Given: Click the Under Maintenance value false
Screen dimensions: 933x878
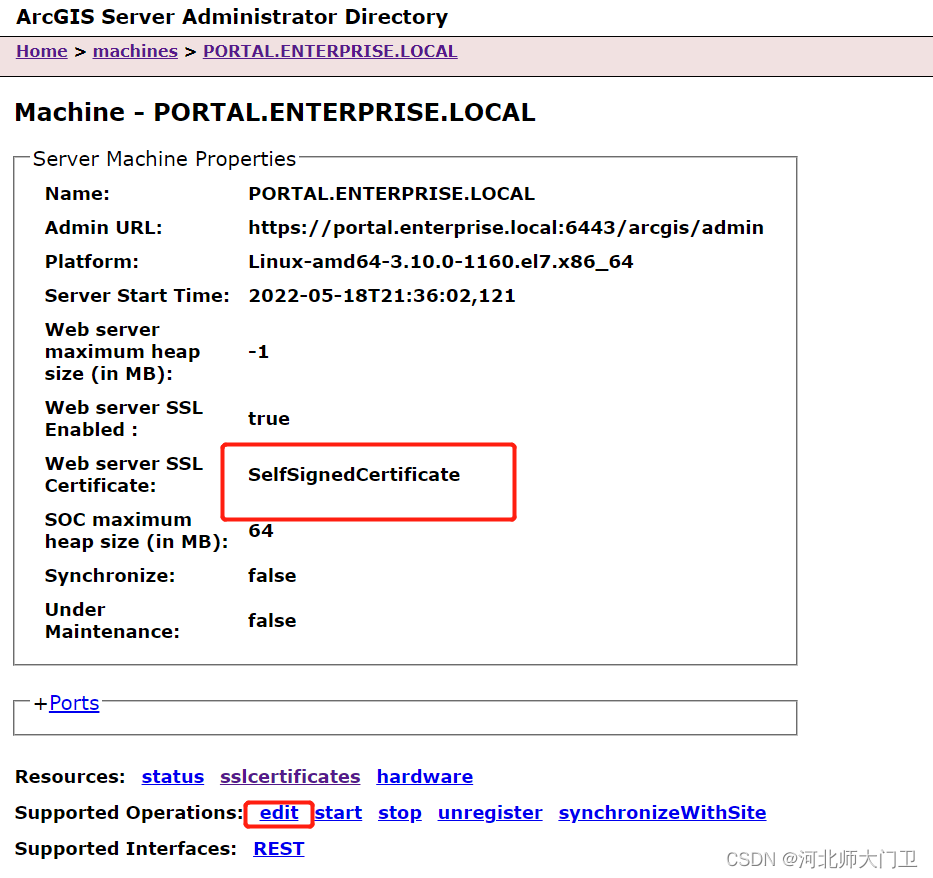Looking at the screenshot, I should 272,621.
